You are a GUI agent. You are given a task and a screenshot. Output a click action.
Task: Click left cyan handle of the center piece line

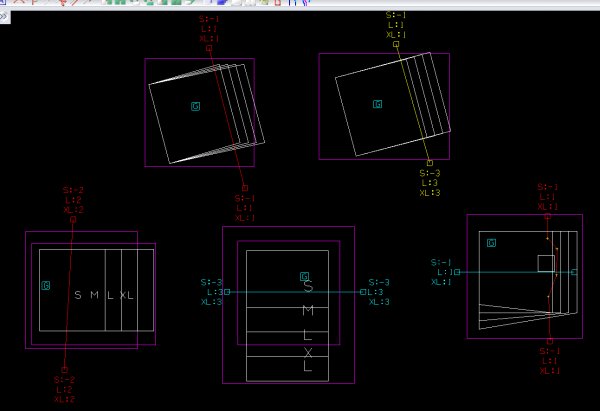[227, 292]
